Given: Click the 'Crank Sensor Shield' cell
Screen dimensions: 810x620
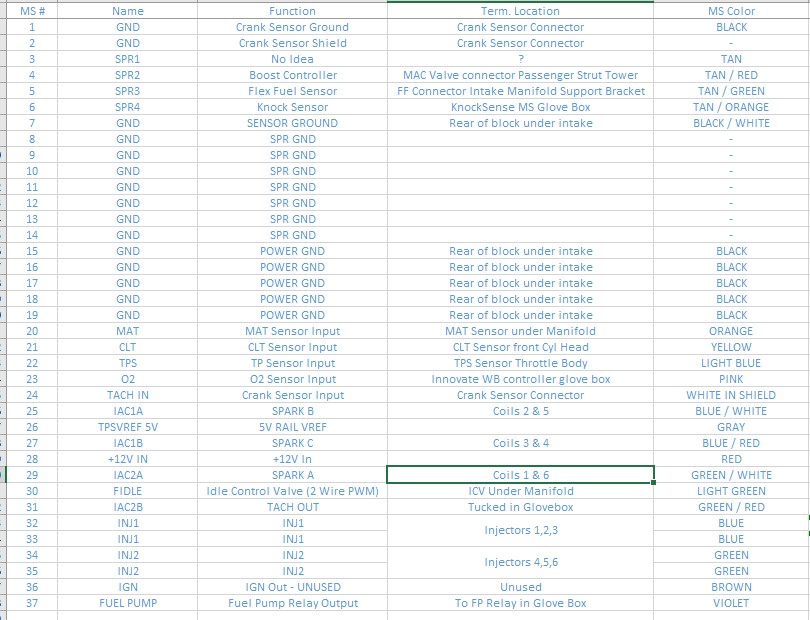Looking at the screenshot, I should pyautogui.click(x=292, y=43).
